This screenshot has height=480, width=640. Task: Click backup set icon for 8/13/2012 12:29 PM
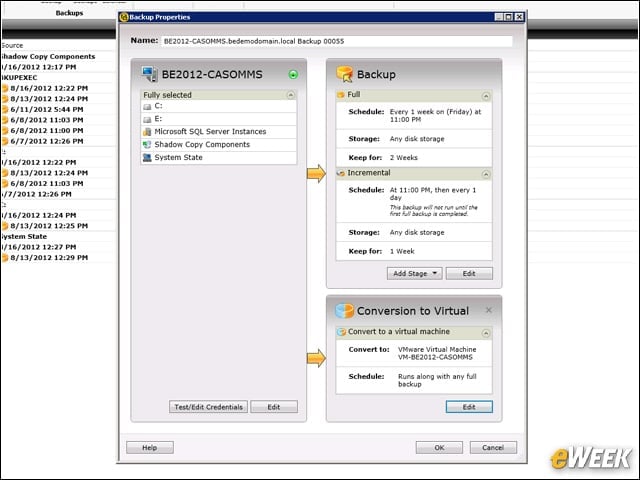tap(5, 258)
